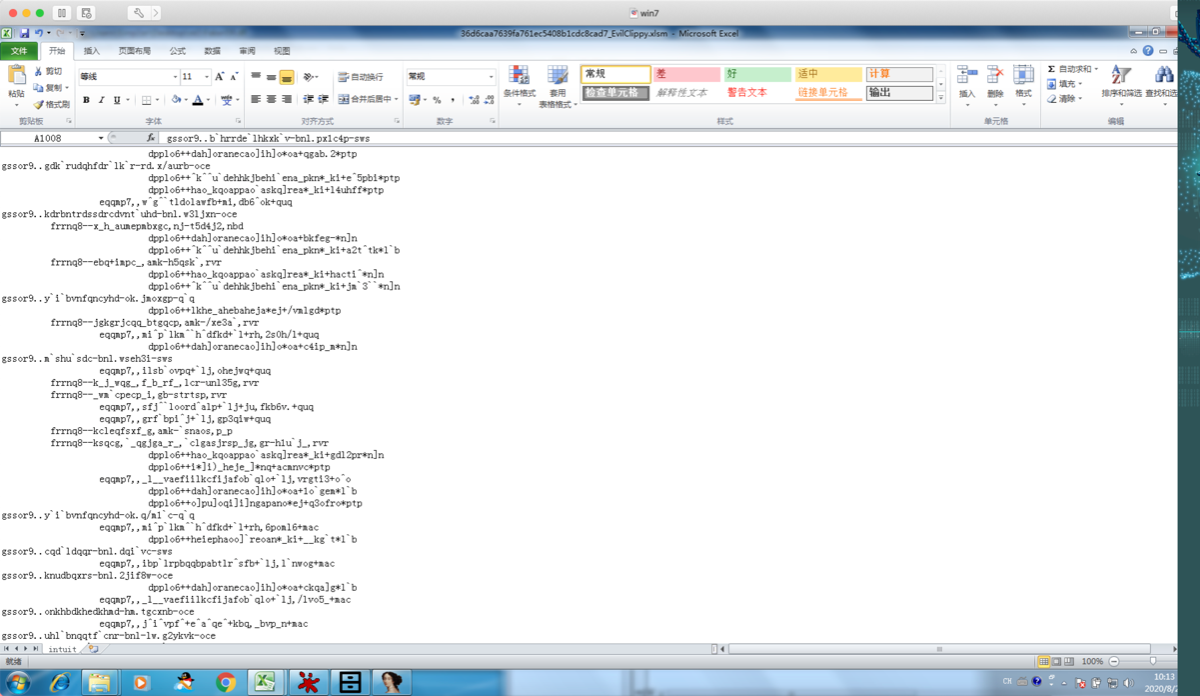The image size is (1200, 696).
Task: Align text right
Action: click(x=286, y=100)
